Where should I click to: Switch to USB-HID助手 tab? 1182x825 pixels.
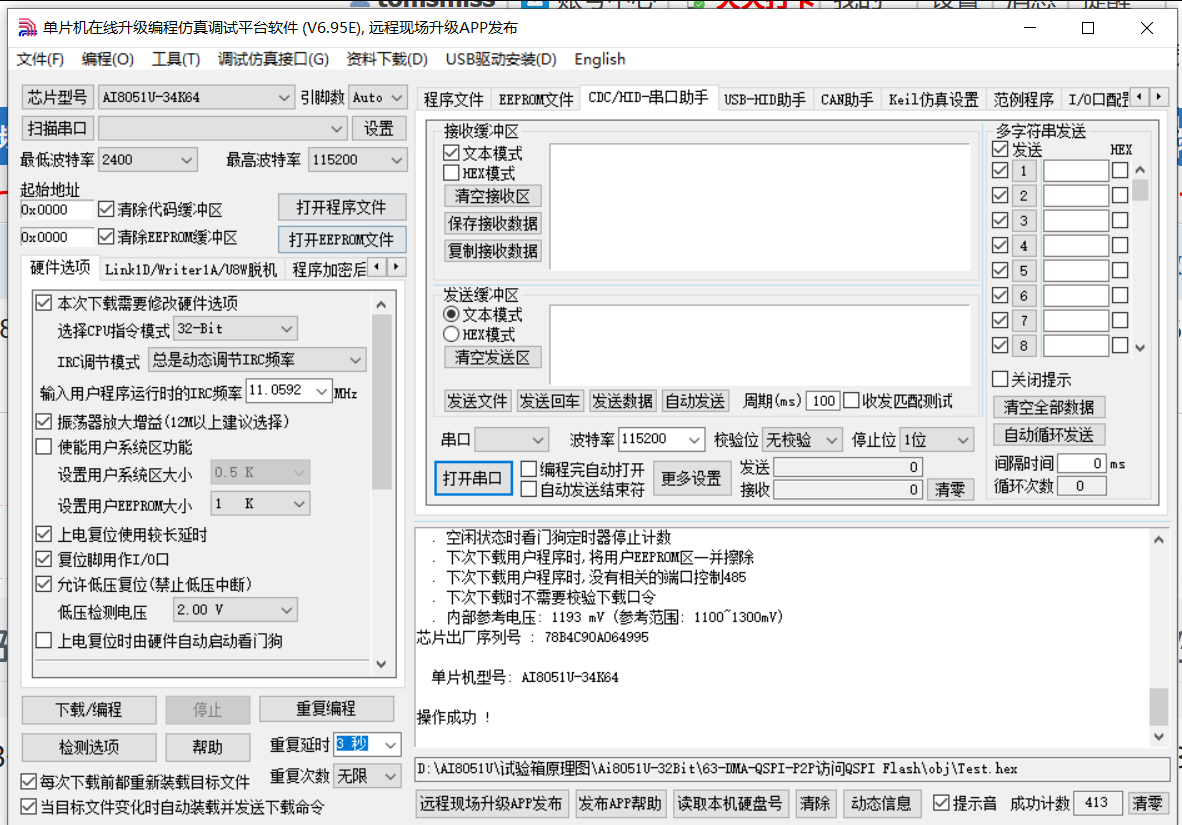764,100
